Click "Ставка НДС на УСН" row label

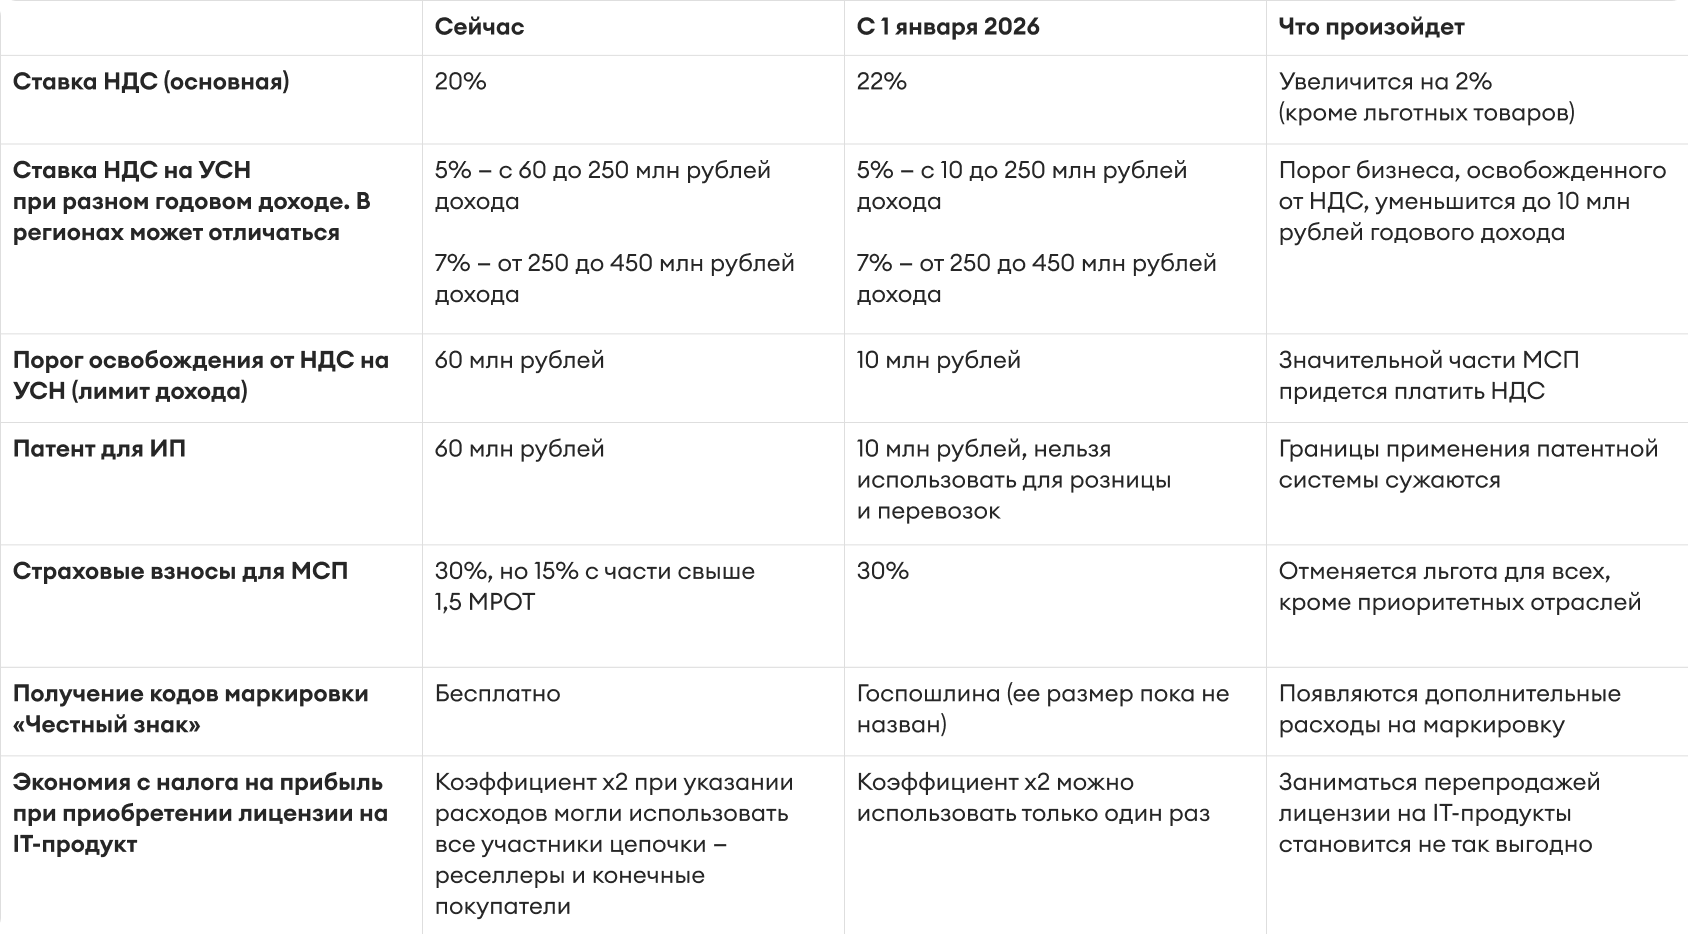click(x=132, y=170)
